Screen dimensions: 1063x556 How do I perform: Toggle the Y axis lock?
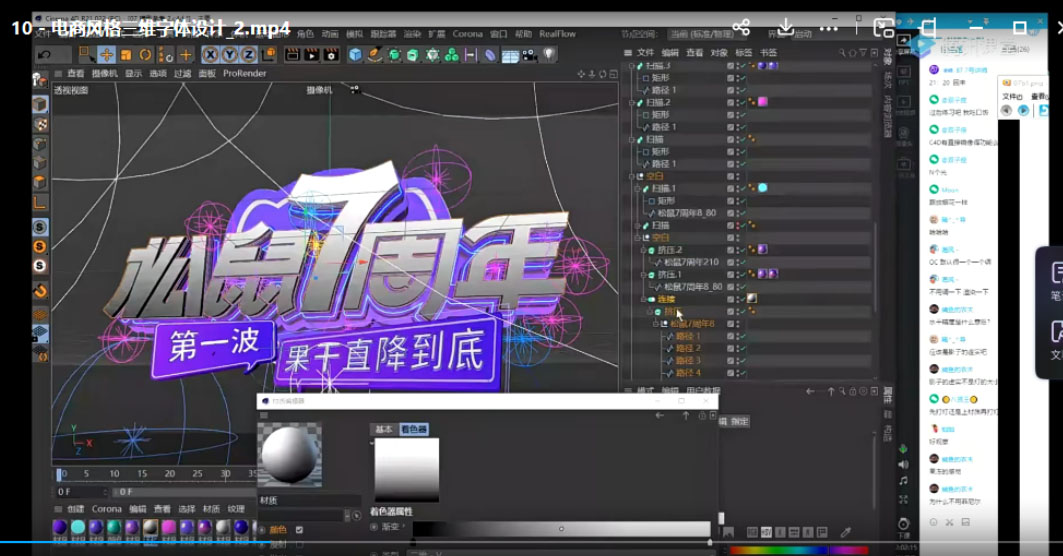click(x=230, y=54)
